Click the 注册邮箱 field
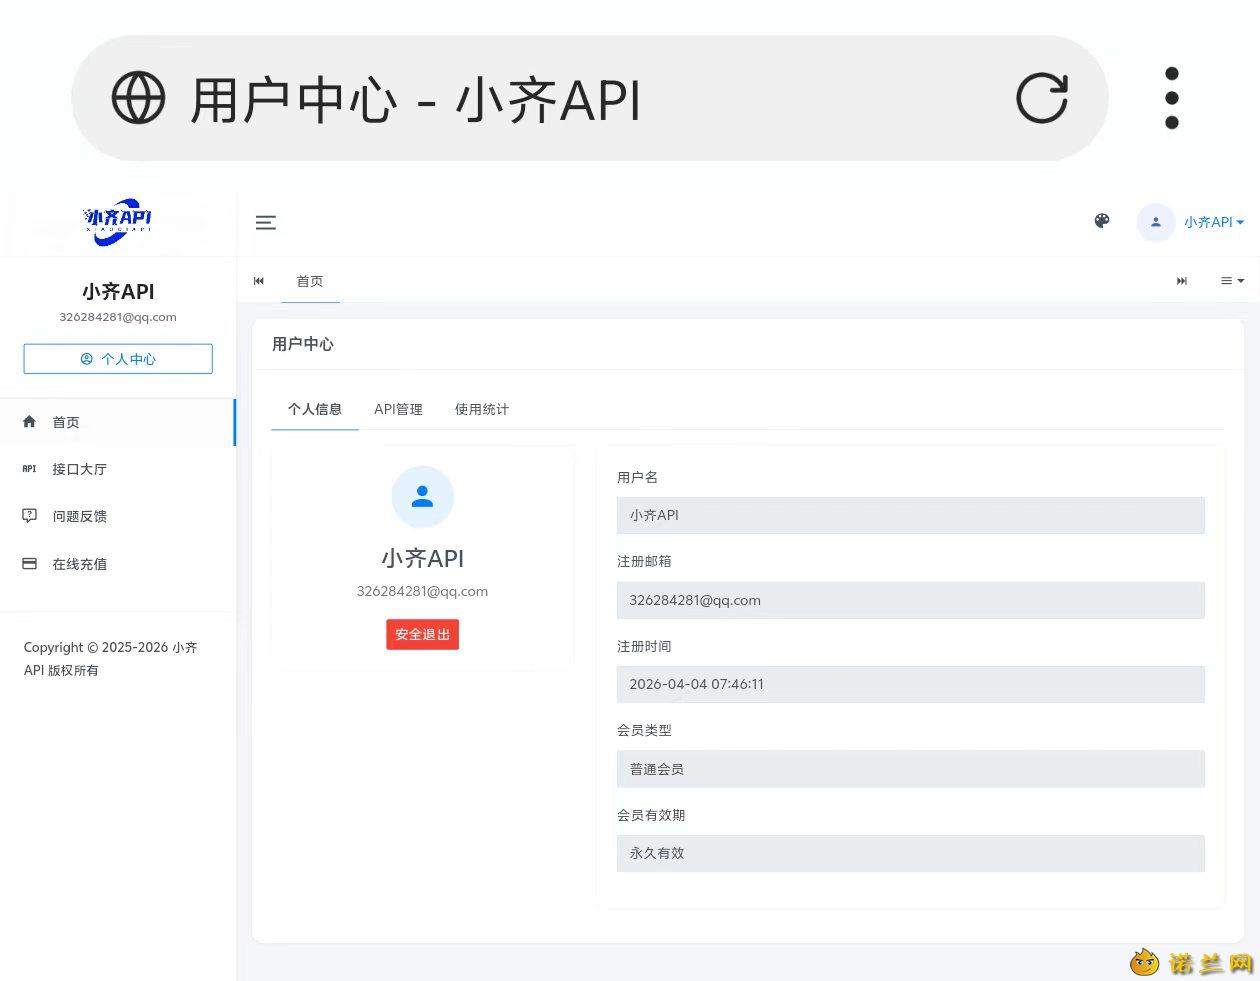The width and height of the screenshot is (1260, 981). (911, 600)
